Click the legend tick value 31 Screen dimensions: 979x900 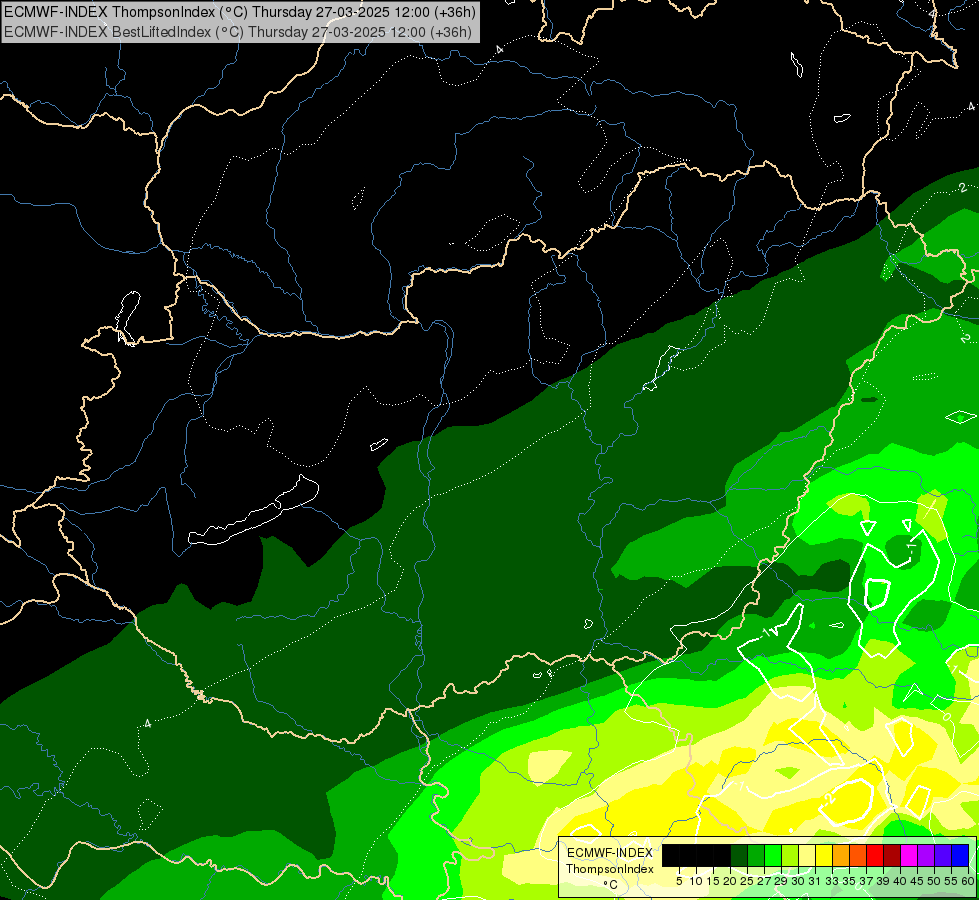tap(815, 881)
